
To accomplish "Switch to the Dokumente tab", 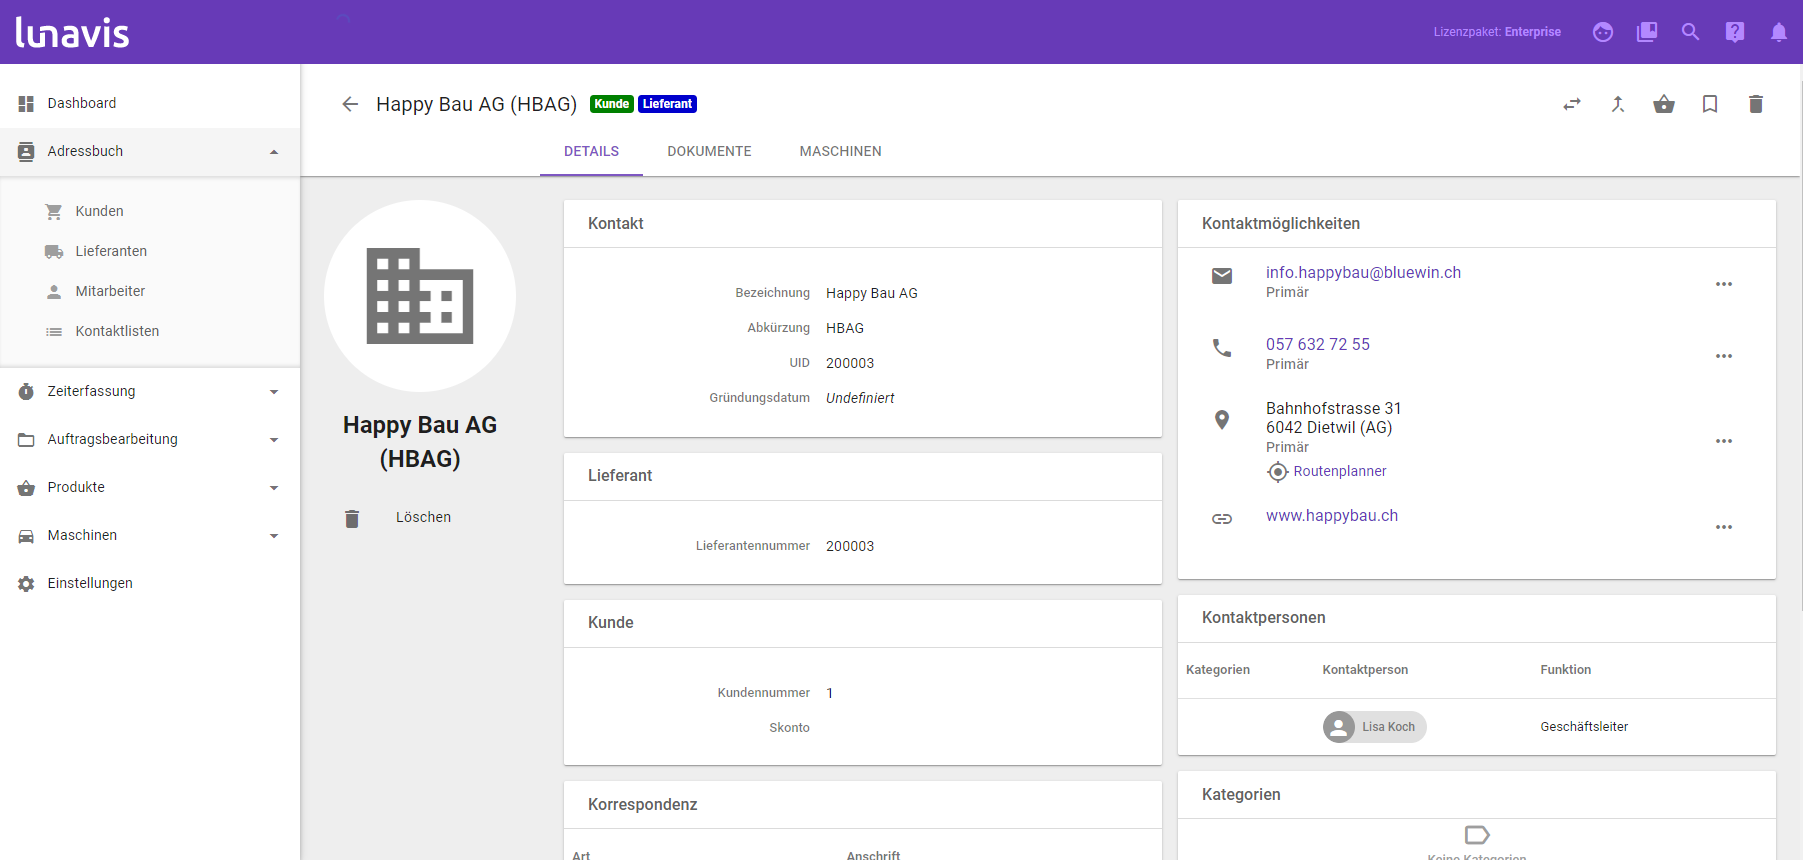I will (x=709, y=152).
